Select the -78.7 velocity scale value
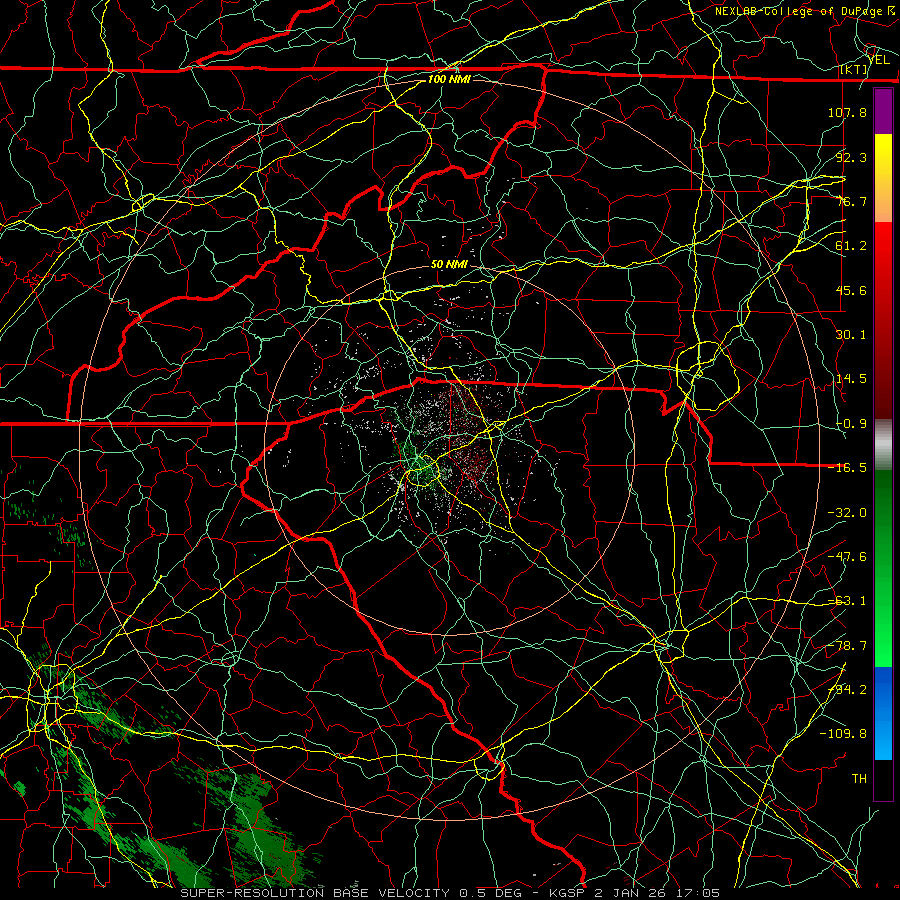This screenshot has width=900, height=900. click(847, 646)
